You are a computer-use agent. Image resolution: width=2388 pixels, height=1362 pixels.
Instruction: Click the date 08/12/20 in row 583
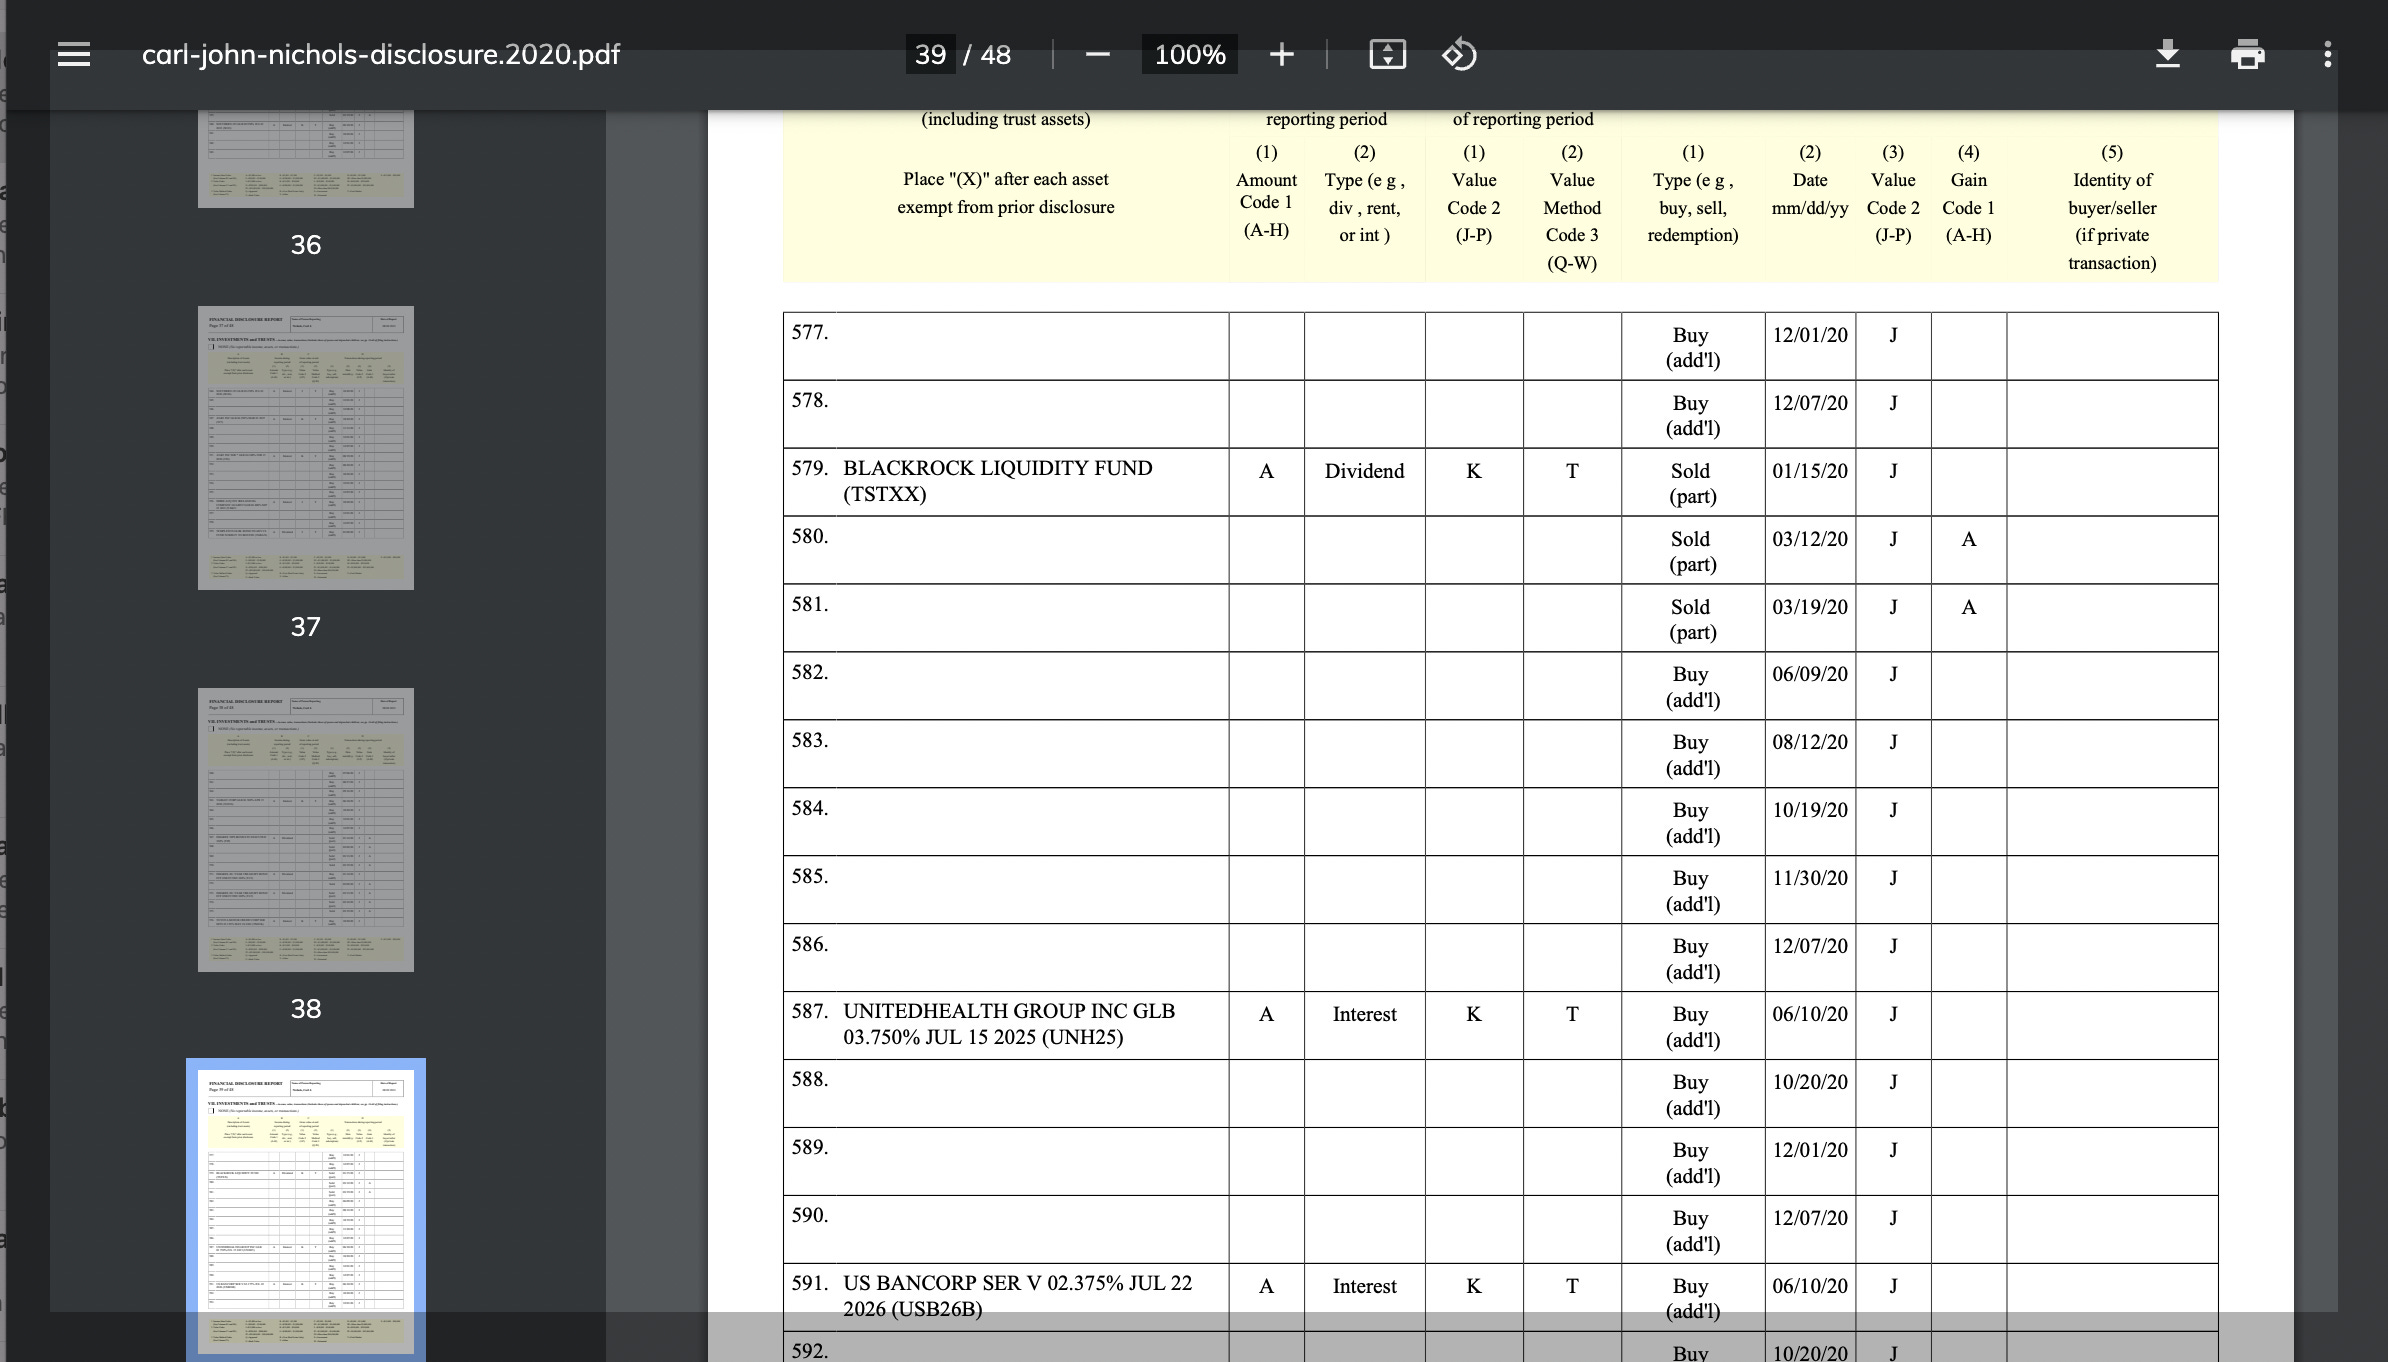pos(1810,742)
